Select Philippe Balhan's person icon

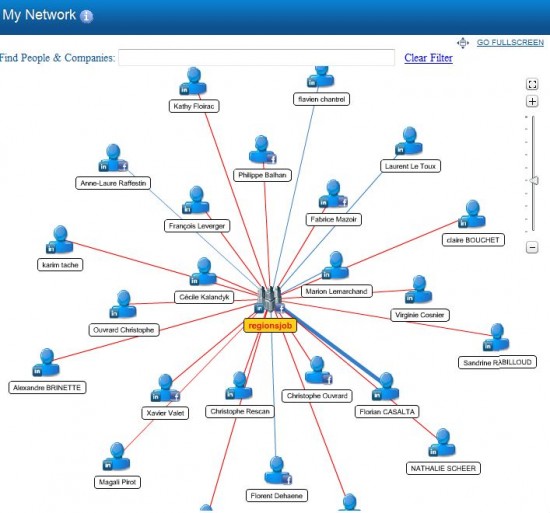262,150
